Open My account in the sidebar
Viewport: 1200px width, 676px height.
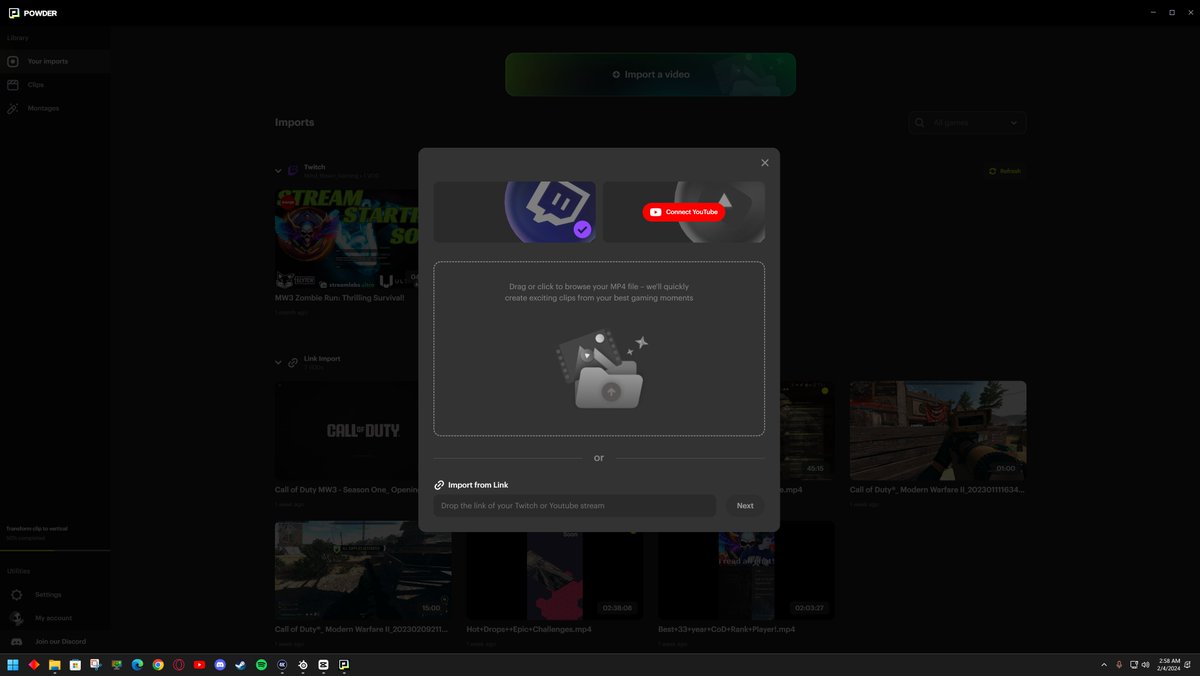pos(53,618)
